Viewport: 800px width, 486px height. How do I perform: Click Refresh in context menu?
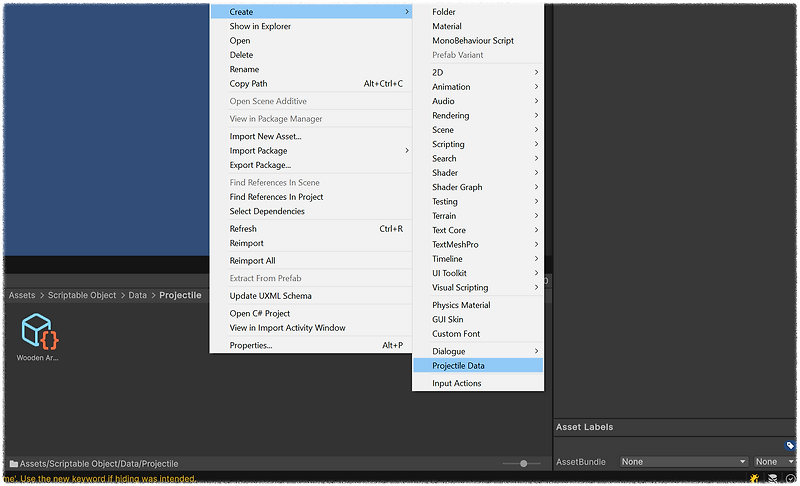pos(311,228)
